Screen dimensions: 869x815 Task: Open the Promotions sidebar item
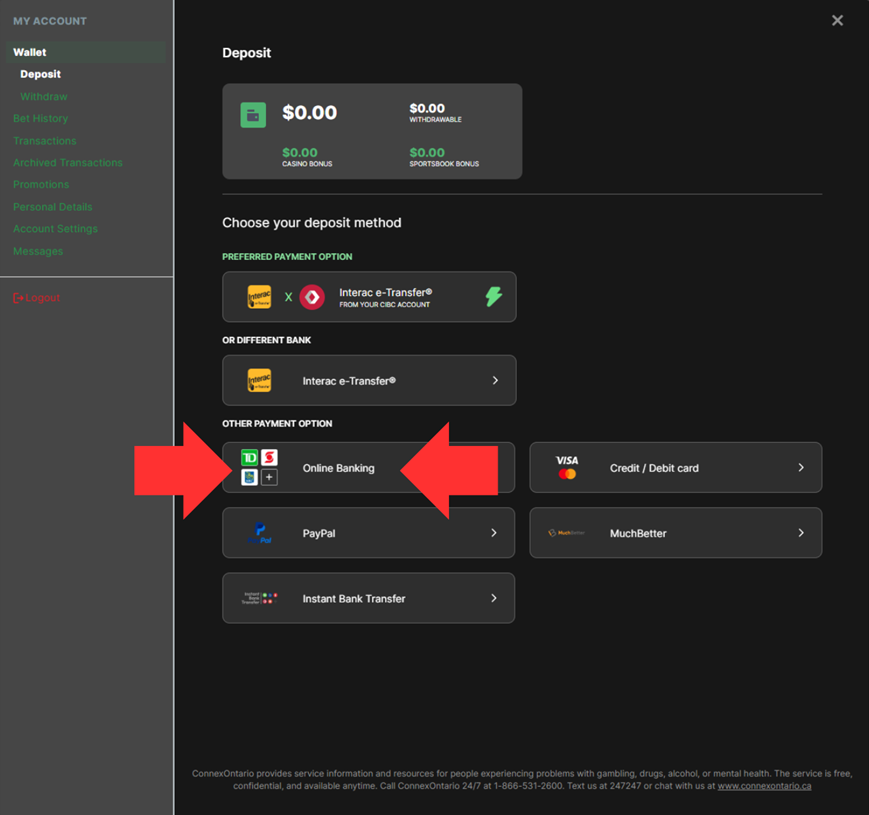(x=41, y=185)
